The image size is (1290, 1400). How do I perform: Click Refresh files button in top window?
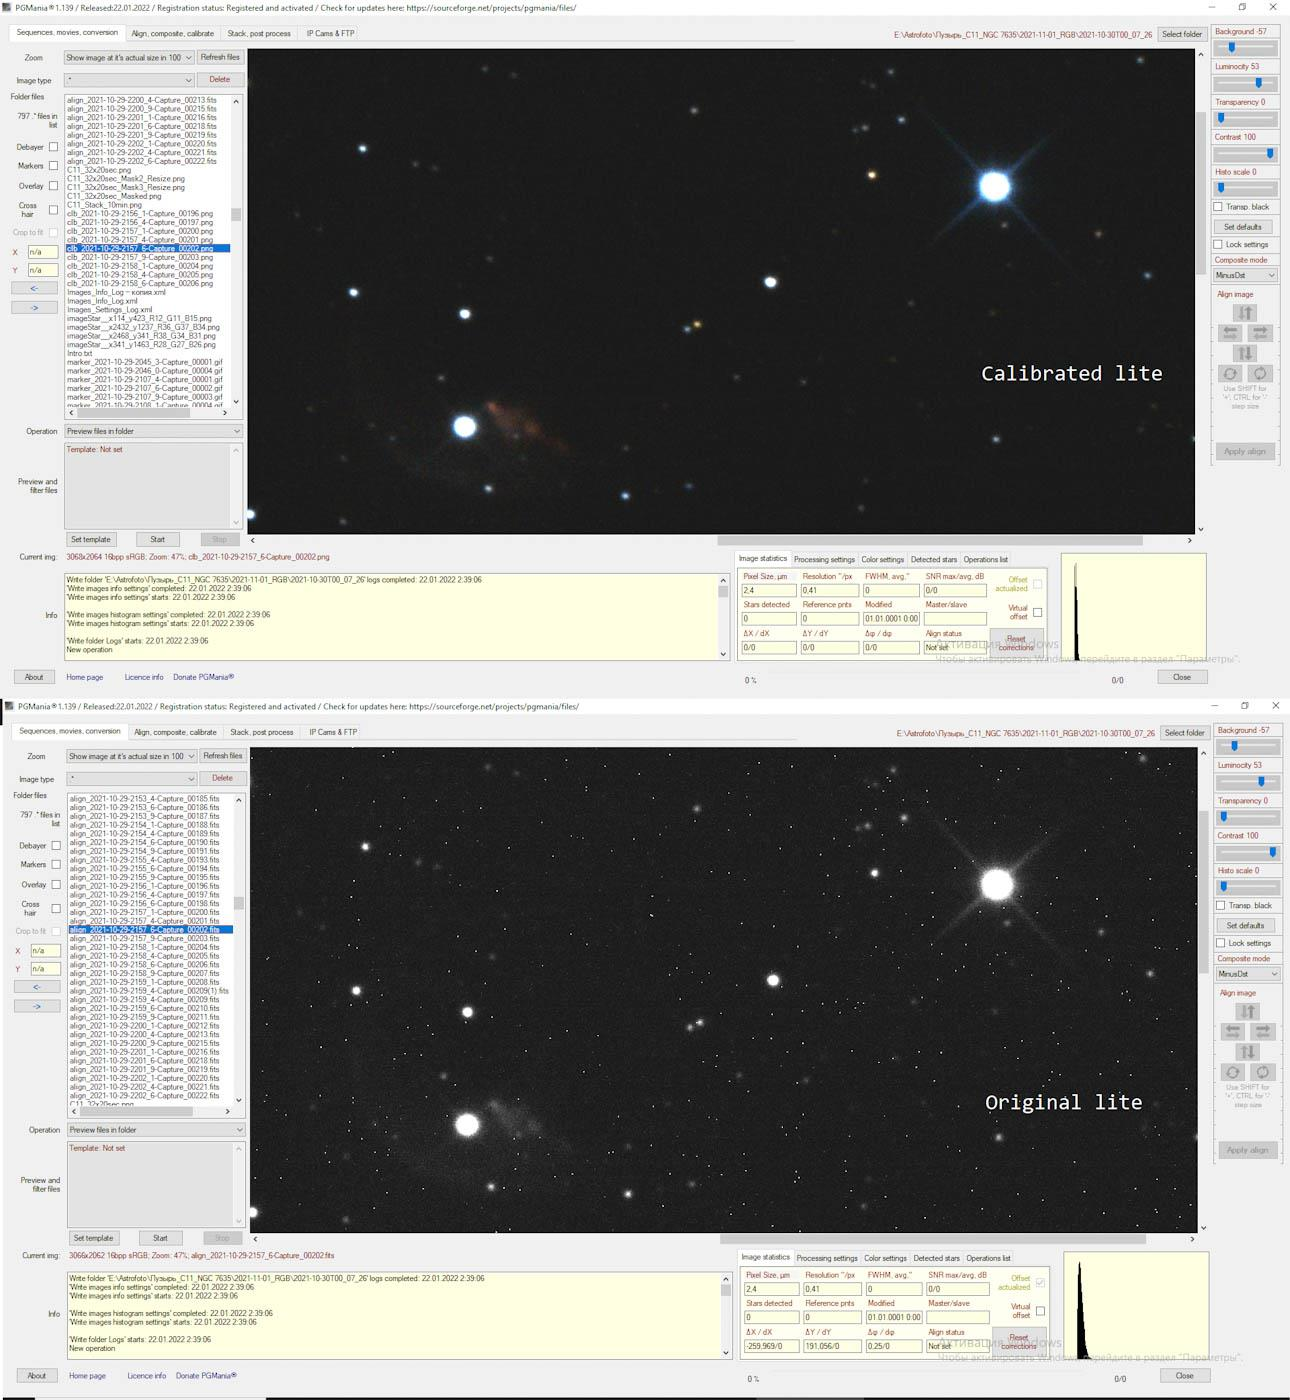pyautogui.click(x=220, y=58)
